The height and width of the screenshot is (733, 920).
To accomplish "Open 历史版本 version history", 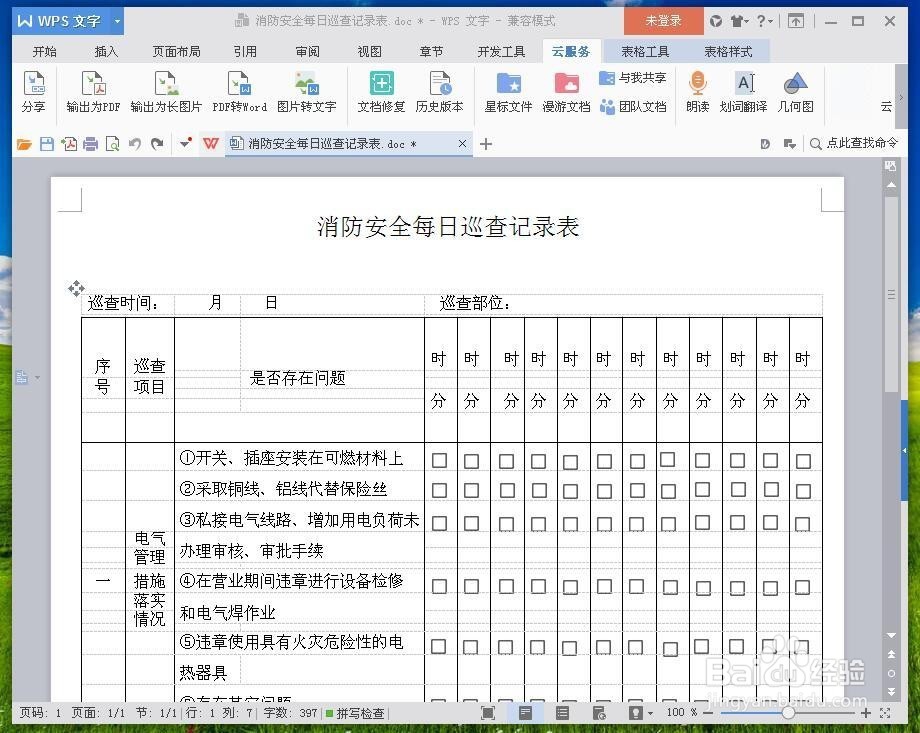I will coord(439,91).
